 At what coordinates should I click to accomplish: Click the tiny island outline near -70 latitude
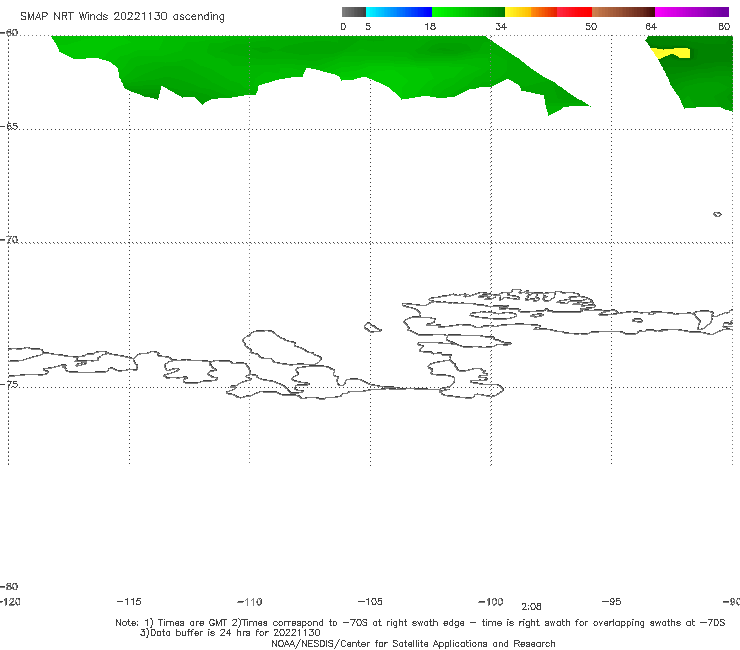717,214
